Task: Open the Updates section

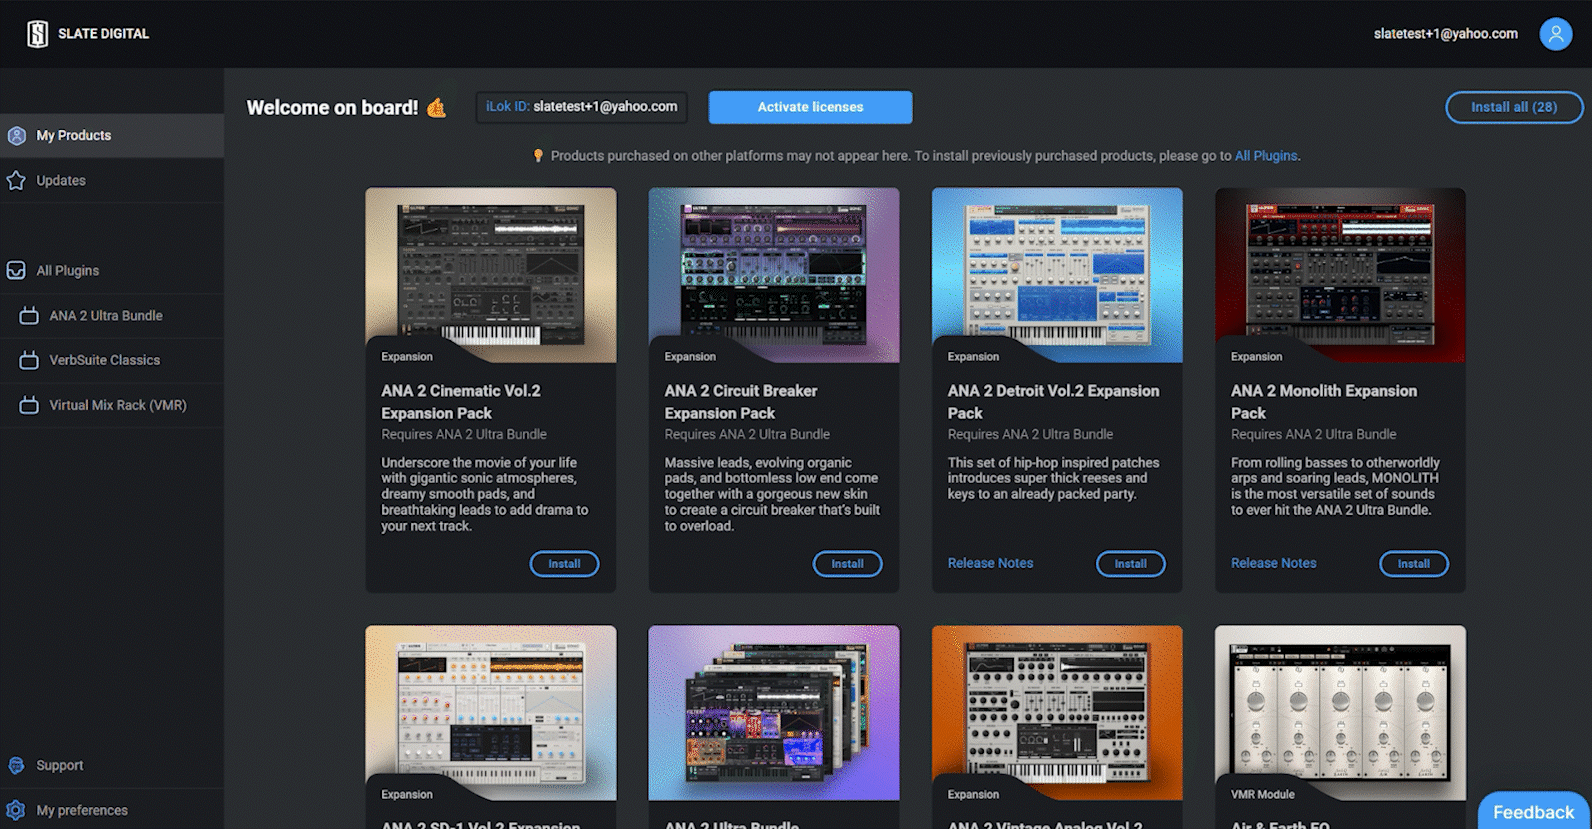Action: tap(112, 181)
